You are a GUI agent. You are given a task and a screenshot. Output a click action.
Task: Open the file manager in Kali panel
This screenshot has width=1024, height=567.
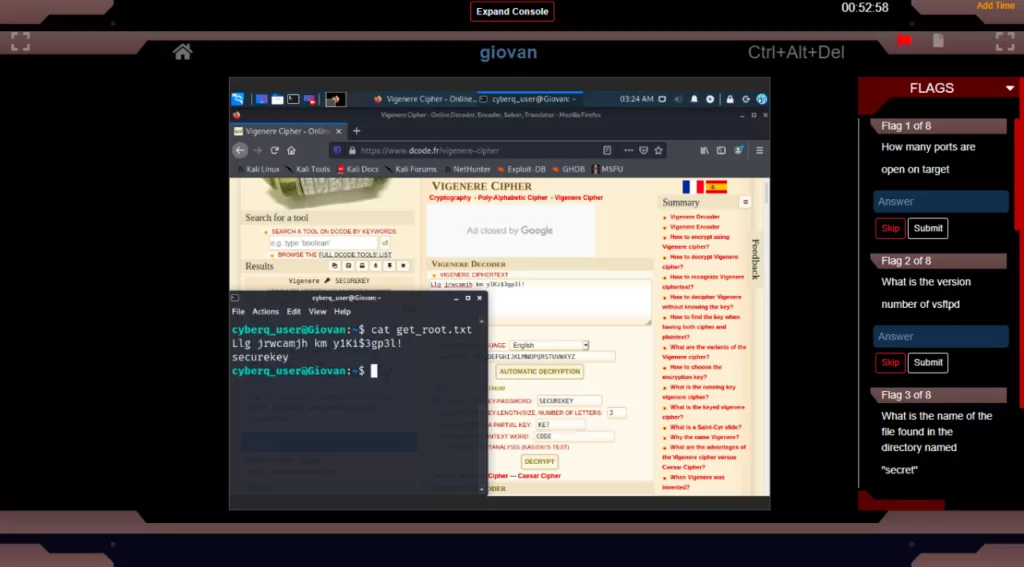point(278,99)
